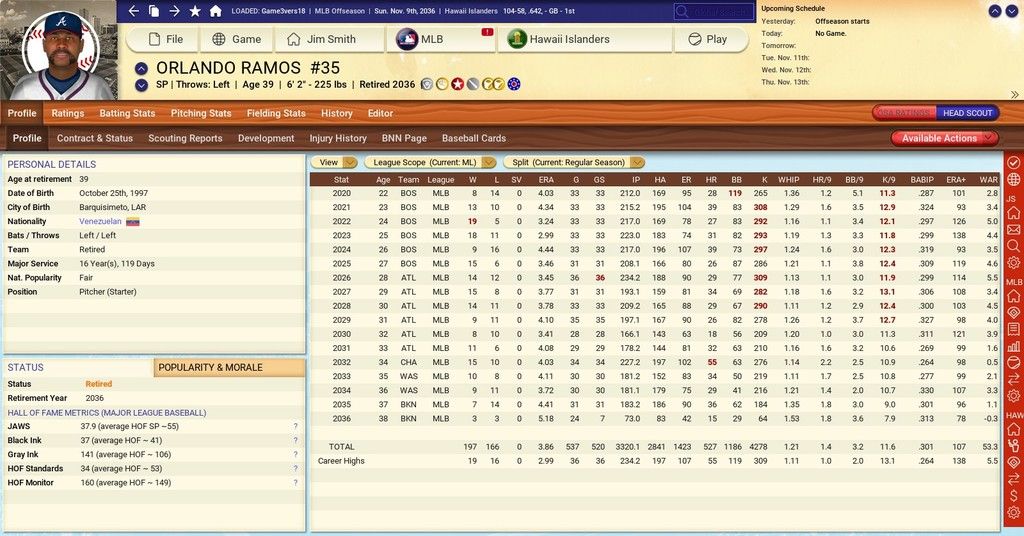Click the checkmark icon atop right sidebar
This screenshot has width=1024, height=536.
click(x=1013, y=162)
